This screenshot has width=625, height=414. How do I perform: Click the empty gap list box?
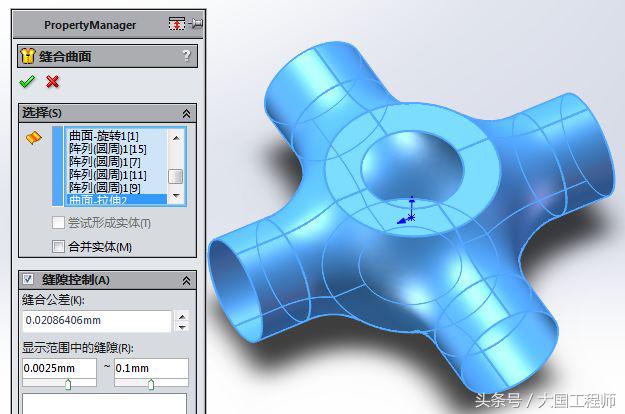point(104,404)
